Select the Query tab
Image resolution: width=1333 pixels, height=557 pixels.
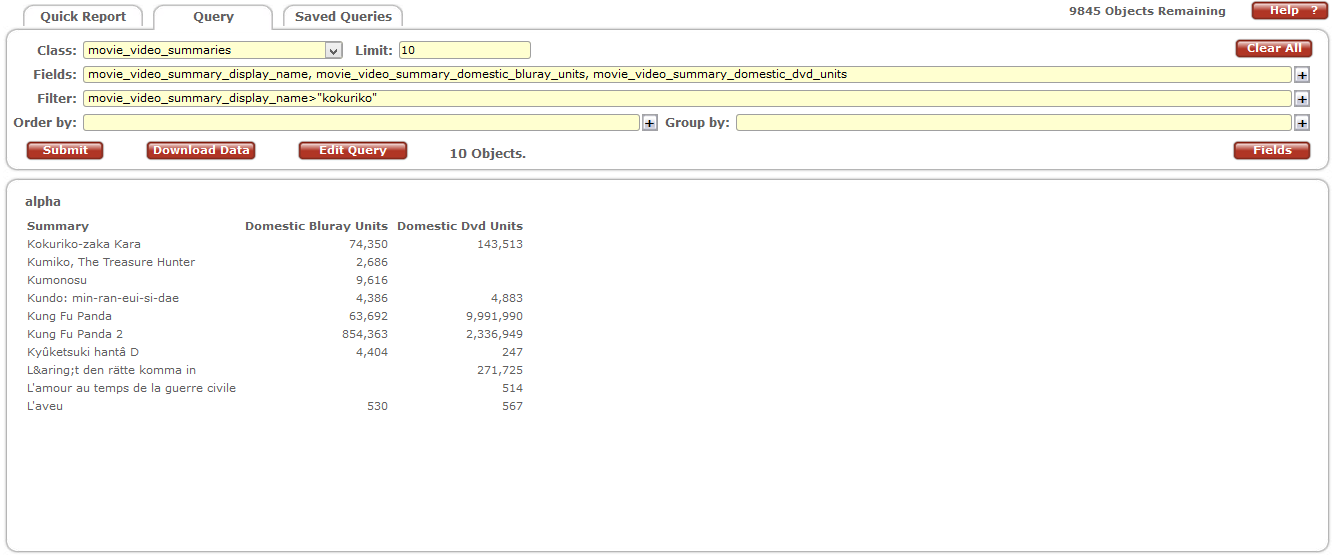click(x=213, y=17)
